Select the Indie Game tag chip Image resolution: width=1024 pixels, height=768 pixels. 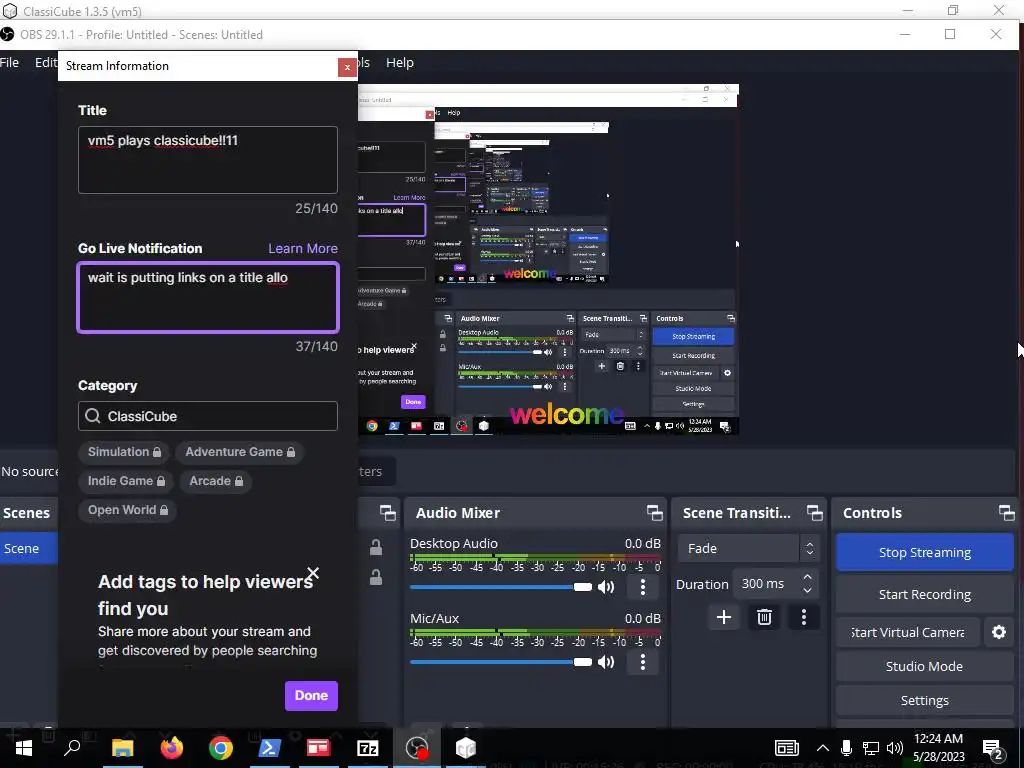pos(126,481)
